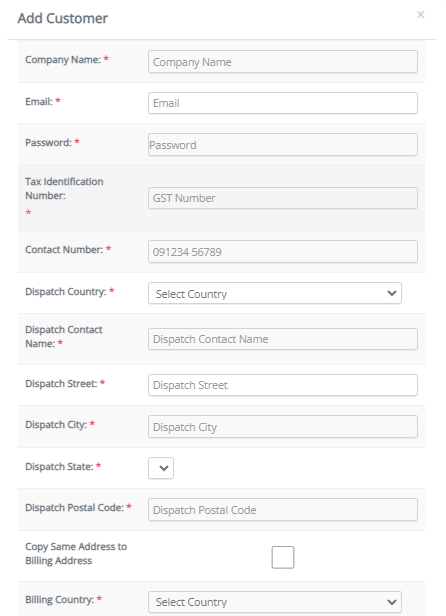Click the Add Customer dialog title
This screenshot has width=446, height=616.
click(62, 18)
